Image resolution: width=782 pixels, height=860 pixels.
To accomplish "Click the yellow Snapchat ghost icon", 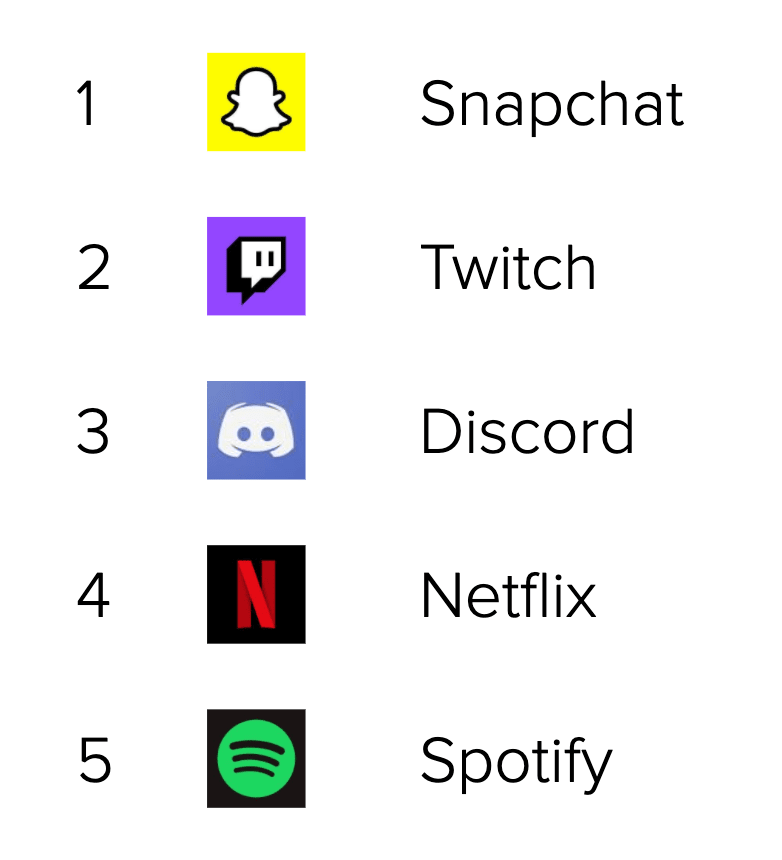I will tap(256, 102).
